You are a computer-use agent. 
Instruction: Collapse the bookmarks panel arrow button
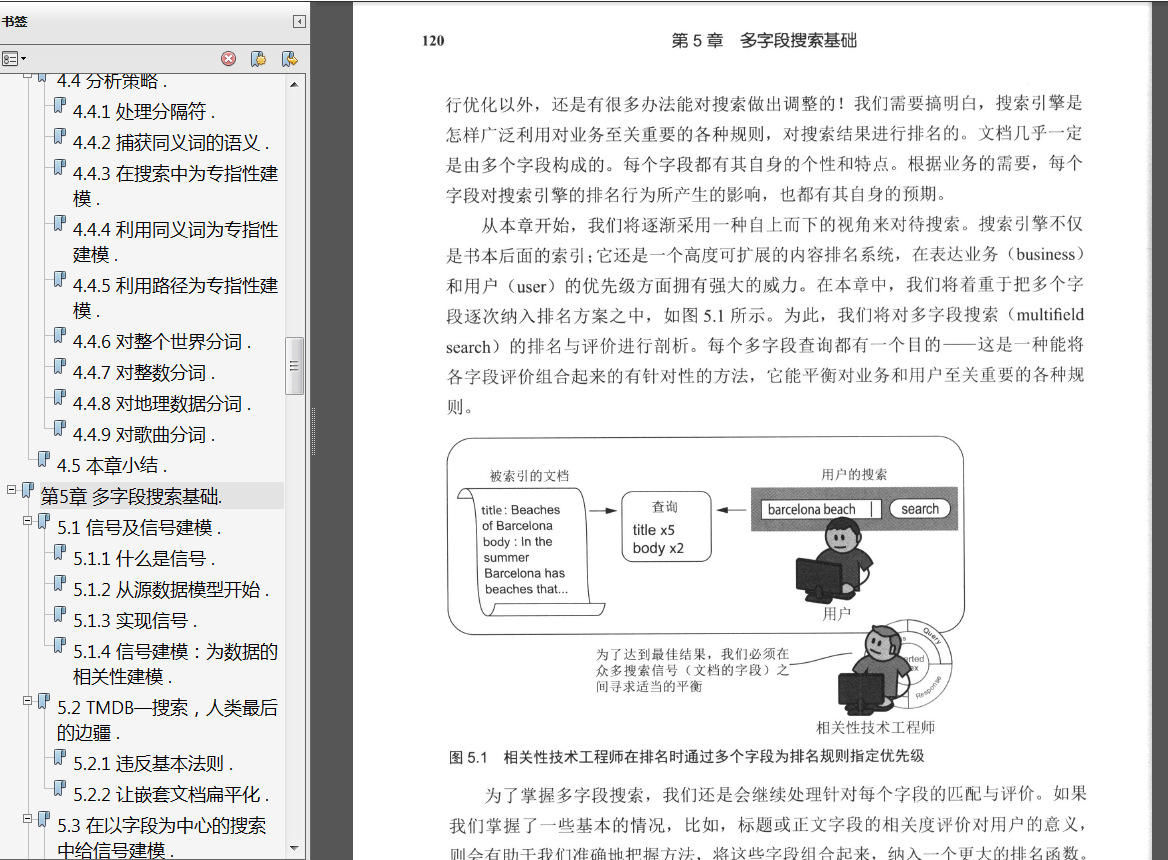click(x=299, y=22)
